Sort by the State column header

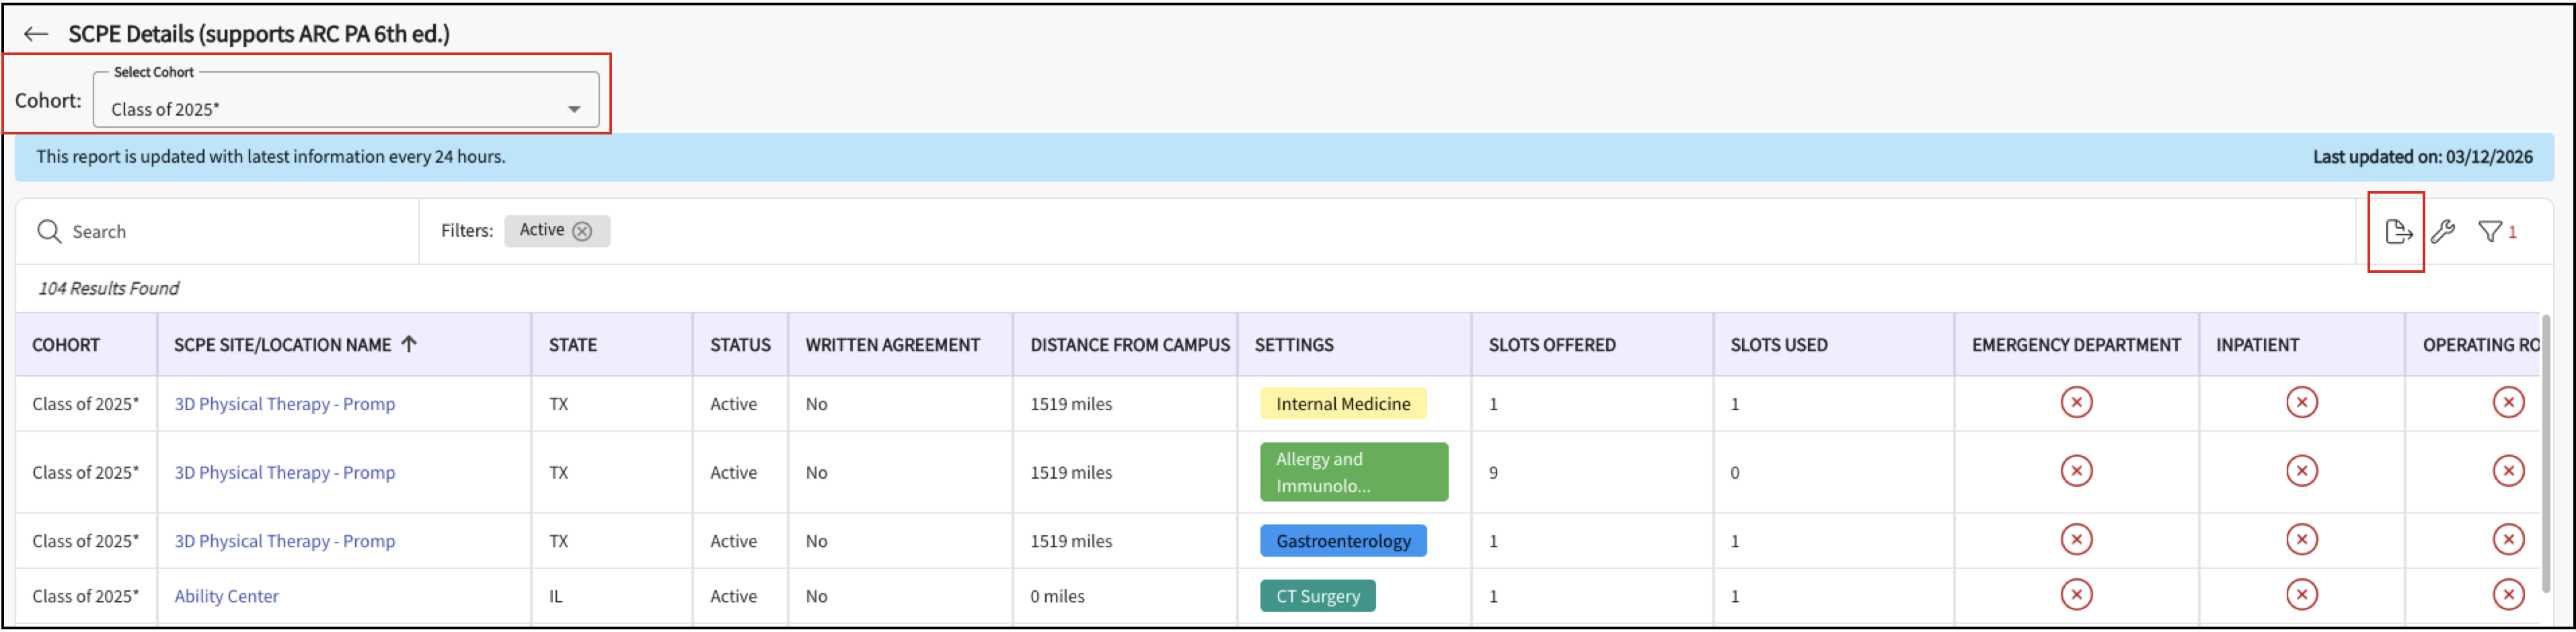pos(572,345)
